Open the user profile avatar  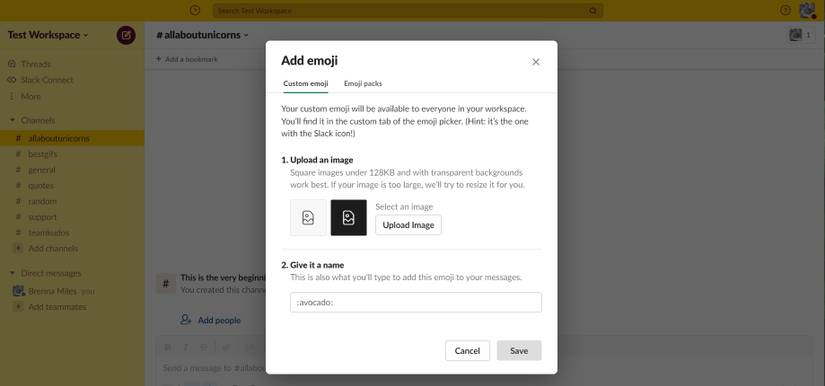(x=807, y=10)
